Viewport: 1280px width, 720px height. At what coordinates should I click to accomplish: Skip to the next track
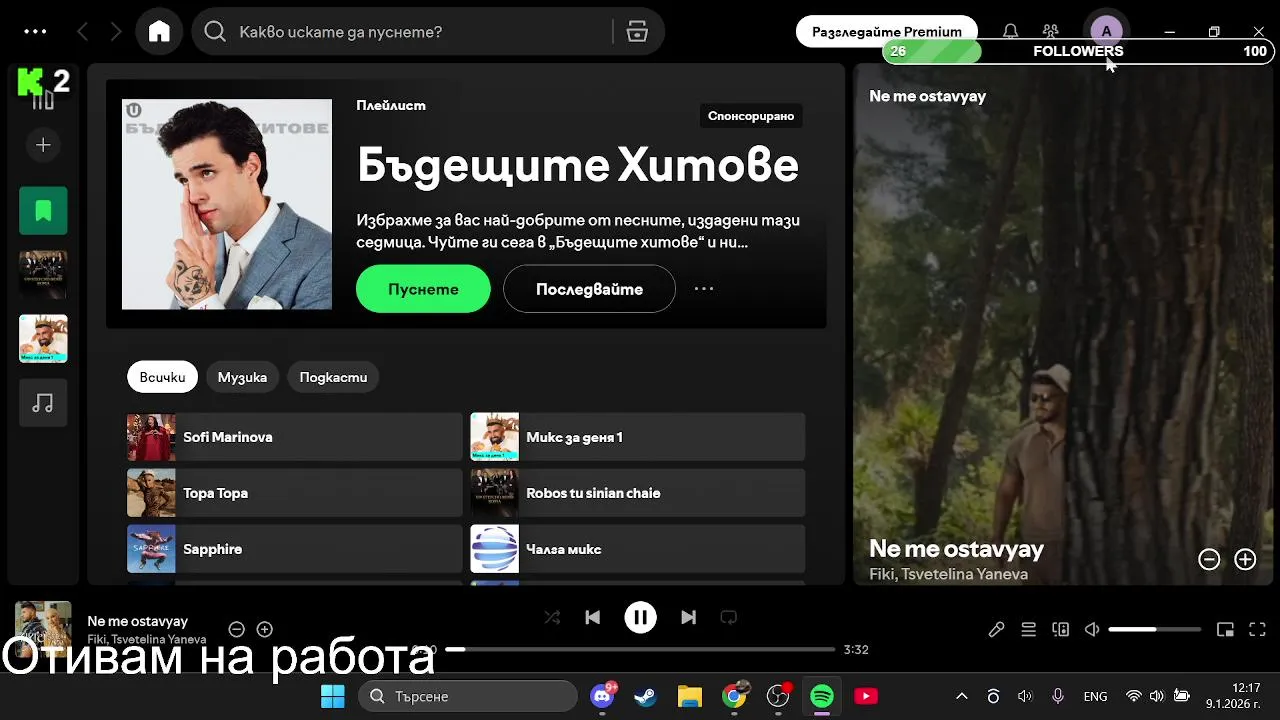click(x=688, y=617)
